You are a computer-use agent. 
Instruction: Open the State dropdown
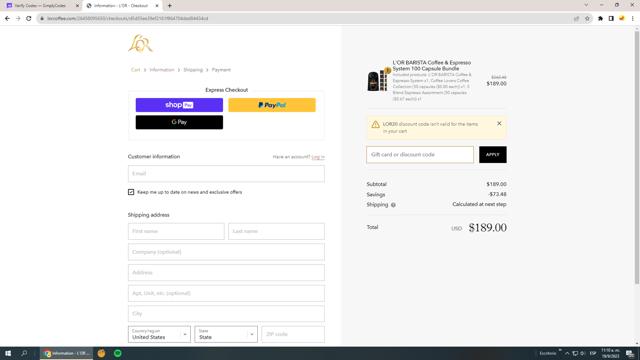click(226, 334)
